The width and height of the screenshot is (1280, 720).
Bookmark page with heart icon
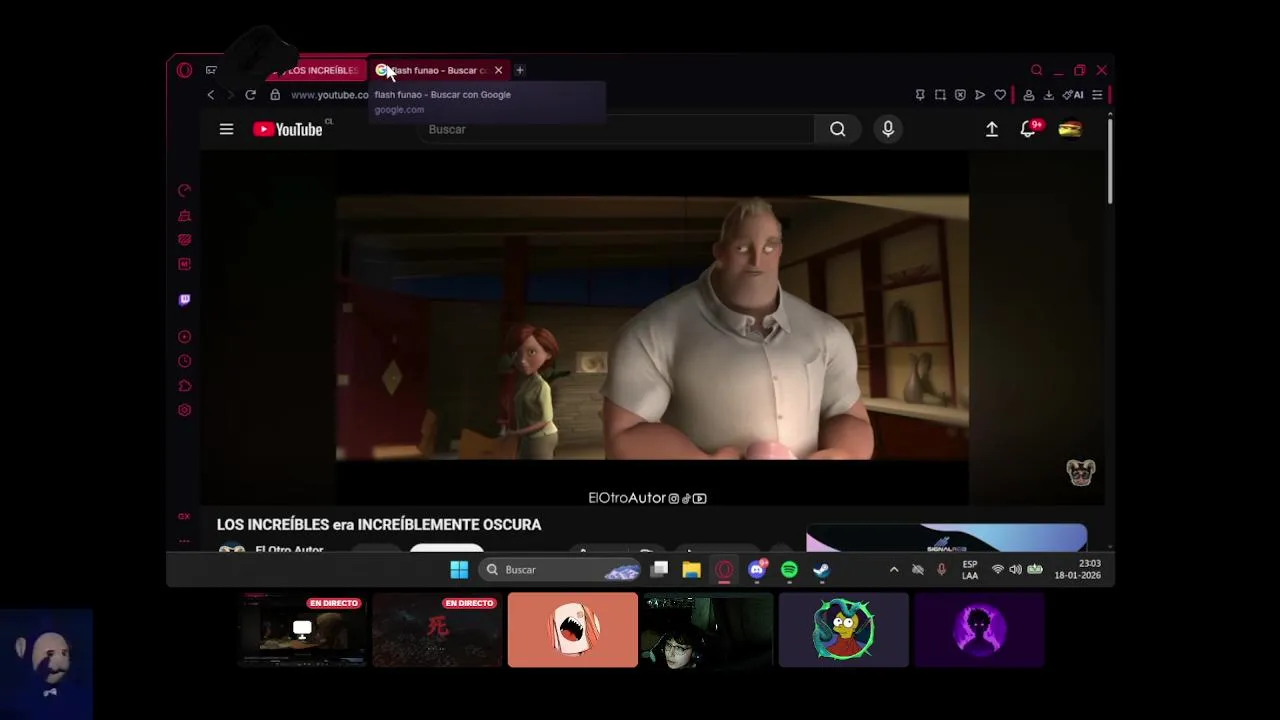point(1000,95)
